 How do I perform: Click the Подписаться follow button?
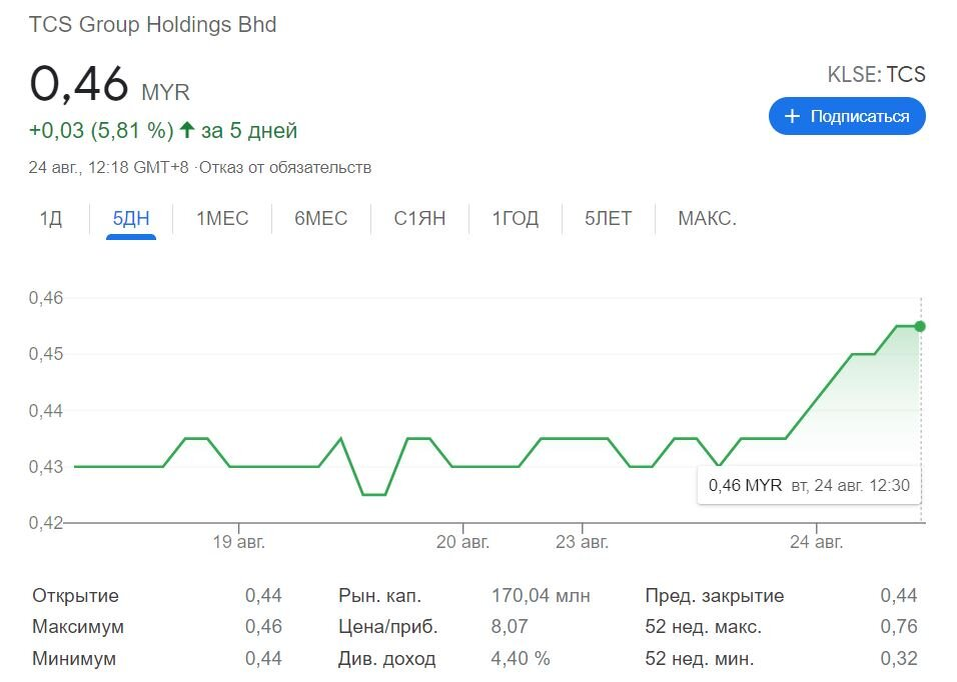847,116
